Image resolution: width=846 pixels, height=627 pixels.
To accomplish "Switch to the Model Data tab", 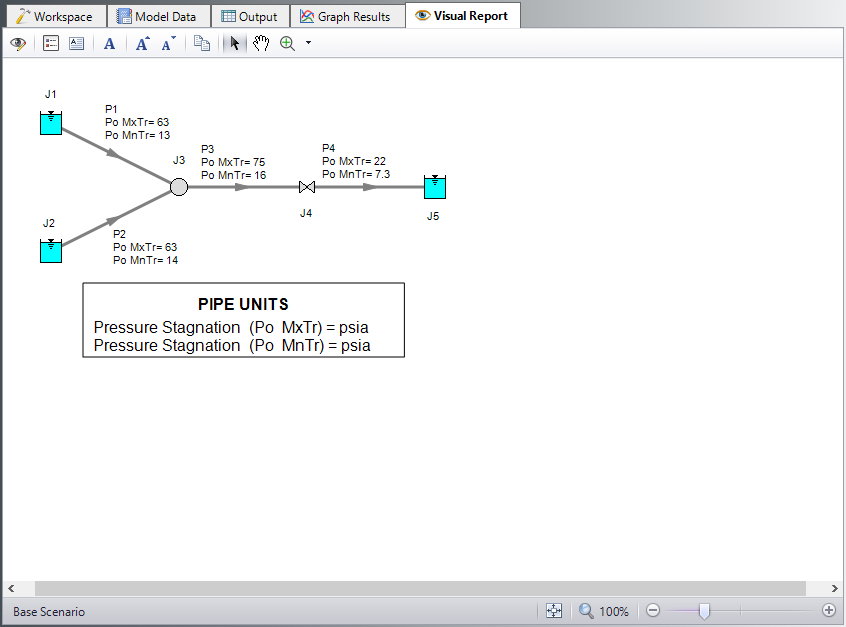I will click(x=157, y=16).
